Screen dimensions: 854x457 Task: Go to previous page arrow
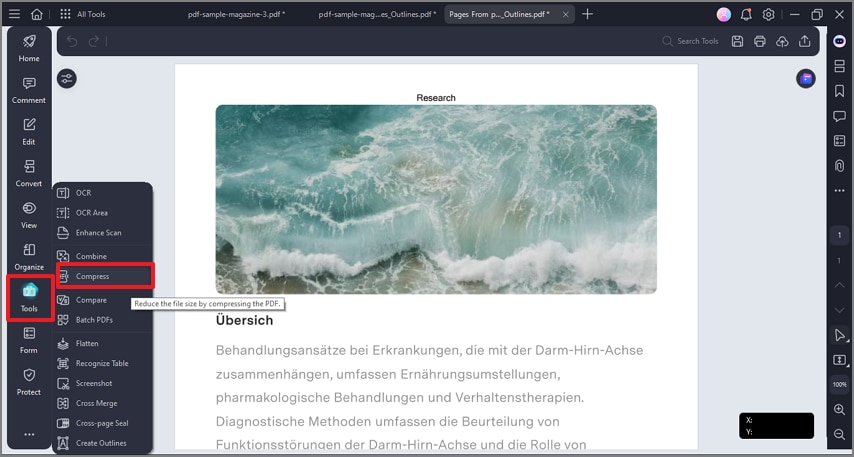[x=839, y=285]
